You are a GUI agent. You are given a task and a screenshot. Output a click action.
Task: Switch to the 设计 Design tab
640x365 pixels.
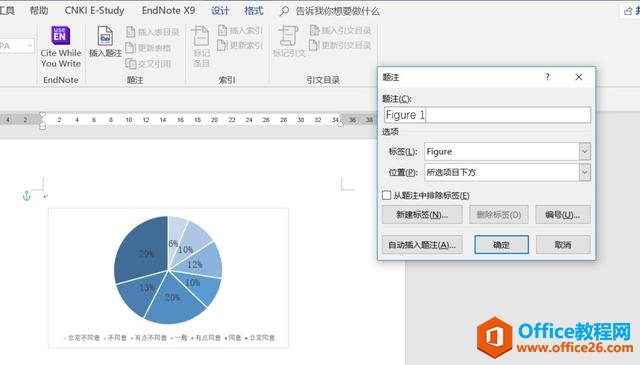coord(220,11)
